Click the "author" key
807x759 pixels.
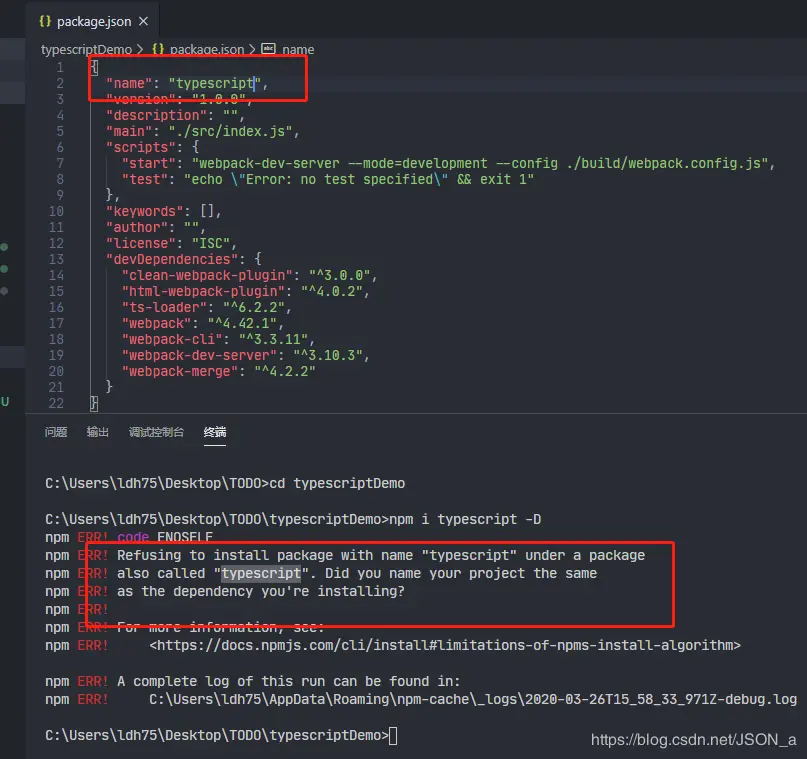137,227
